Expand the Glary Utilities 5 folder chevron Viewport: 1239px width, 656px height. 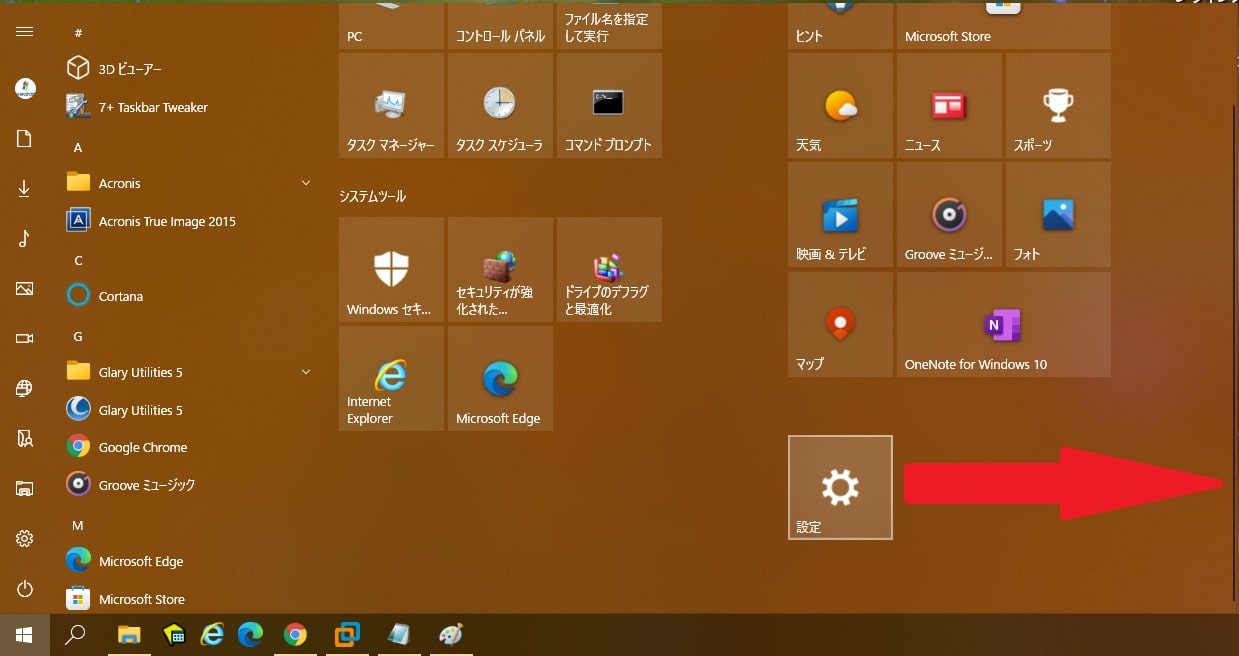tap(306, 372)
